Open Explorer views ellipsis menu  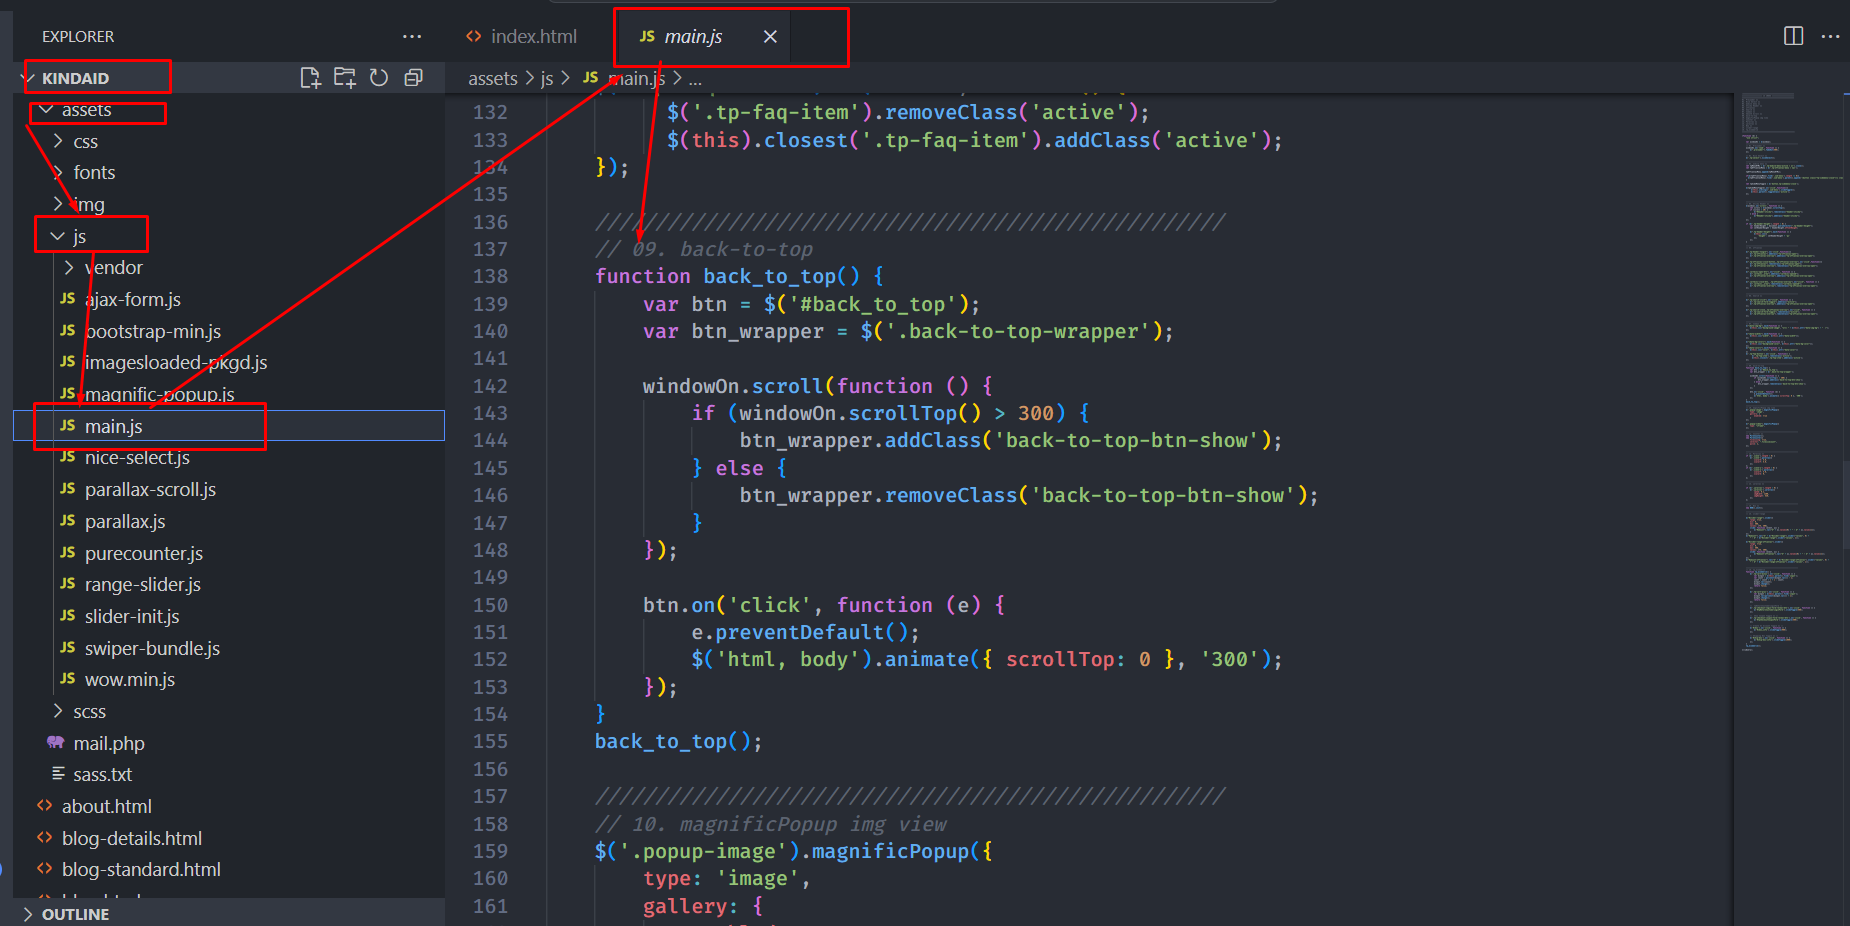click(412, 37)
